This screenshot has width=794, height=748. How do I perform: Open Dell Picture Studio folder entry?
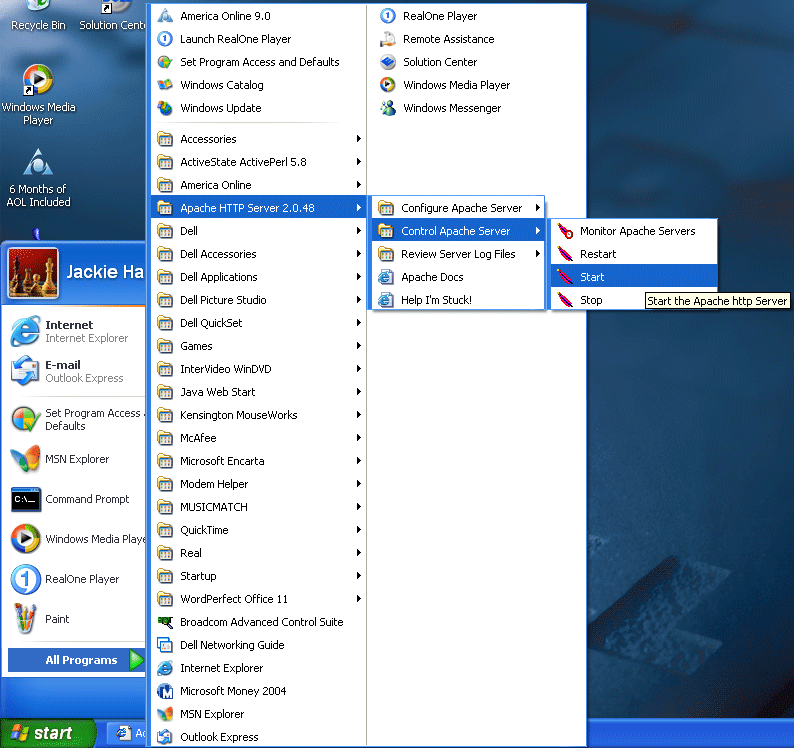click(259, 300)
